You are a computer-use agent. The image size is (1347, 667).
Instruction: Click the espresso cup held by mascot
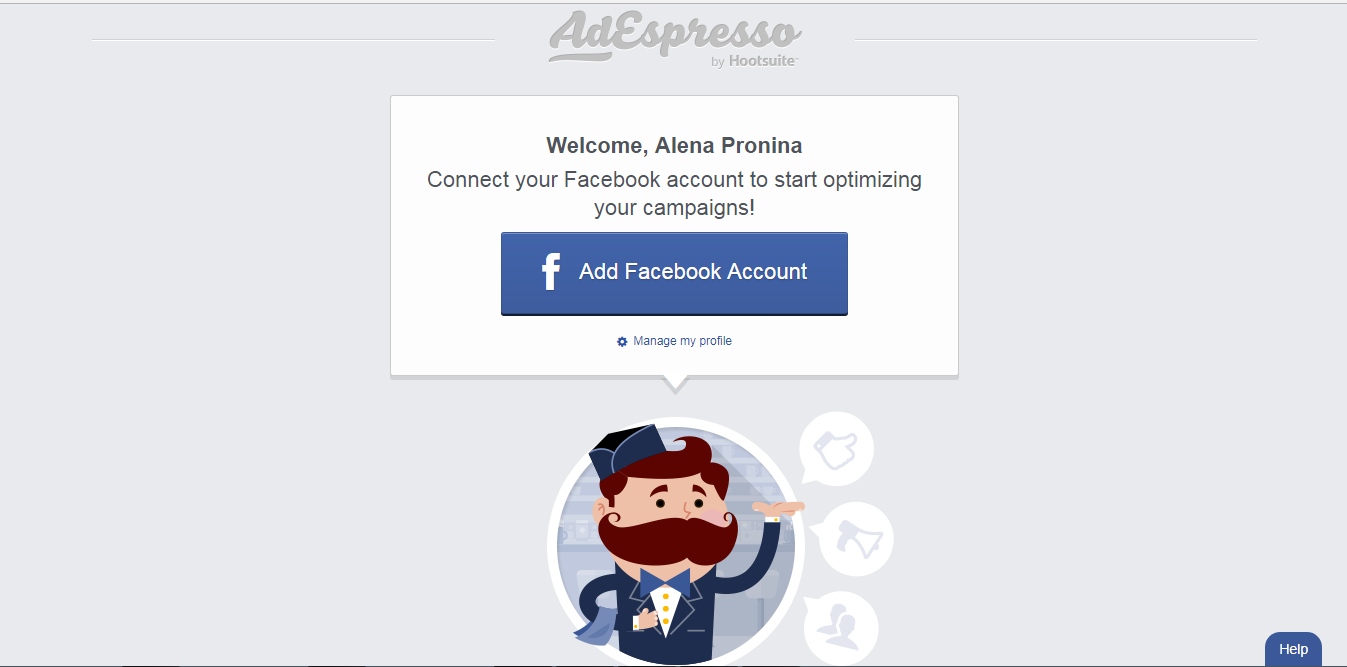coord(645,621)
